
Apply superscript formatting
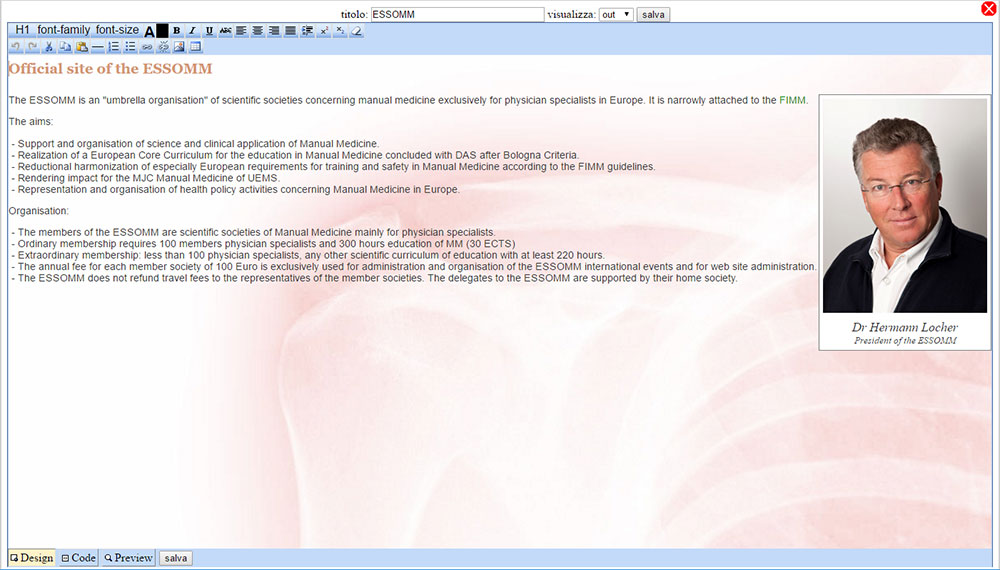click(x=324, y=31)
